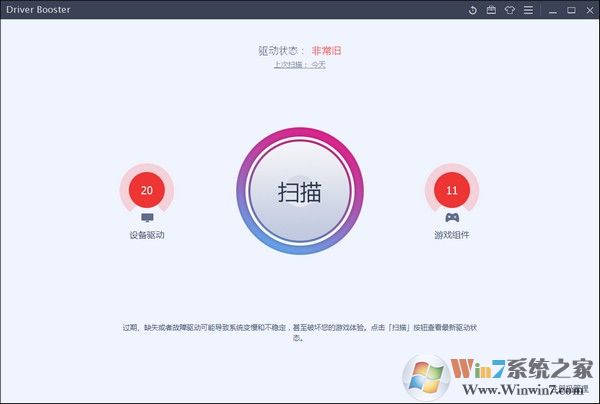Select the 设备驱动 label
Viewport: 600px width, 404px height.
click(147, 235)
